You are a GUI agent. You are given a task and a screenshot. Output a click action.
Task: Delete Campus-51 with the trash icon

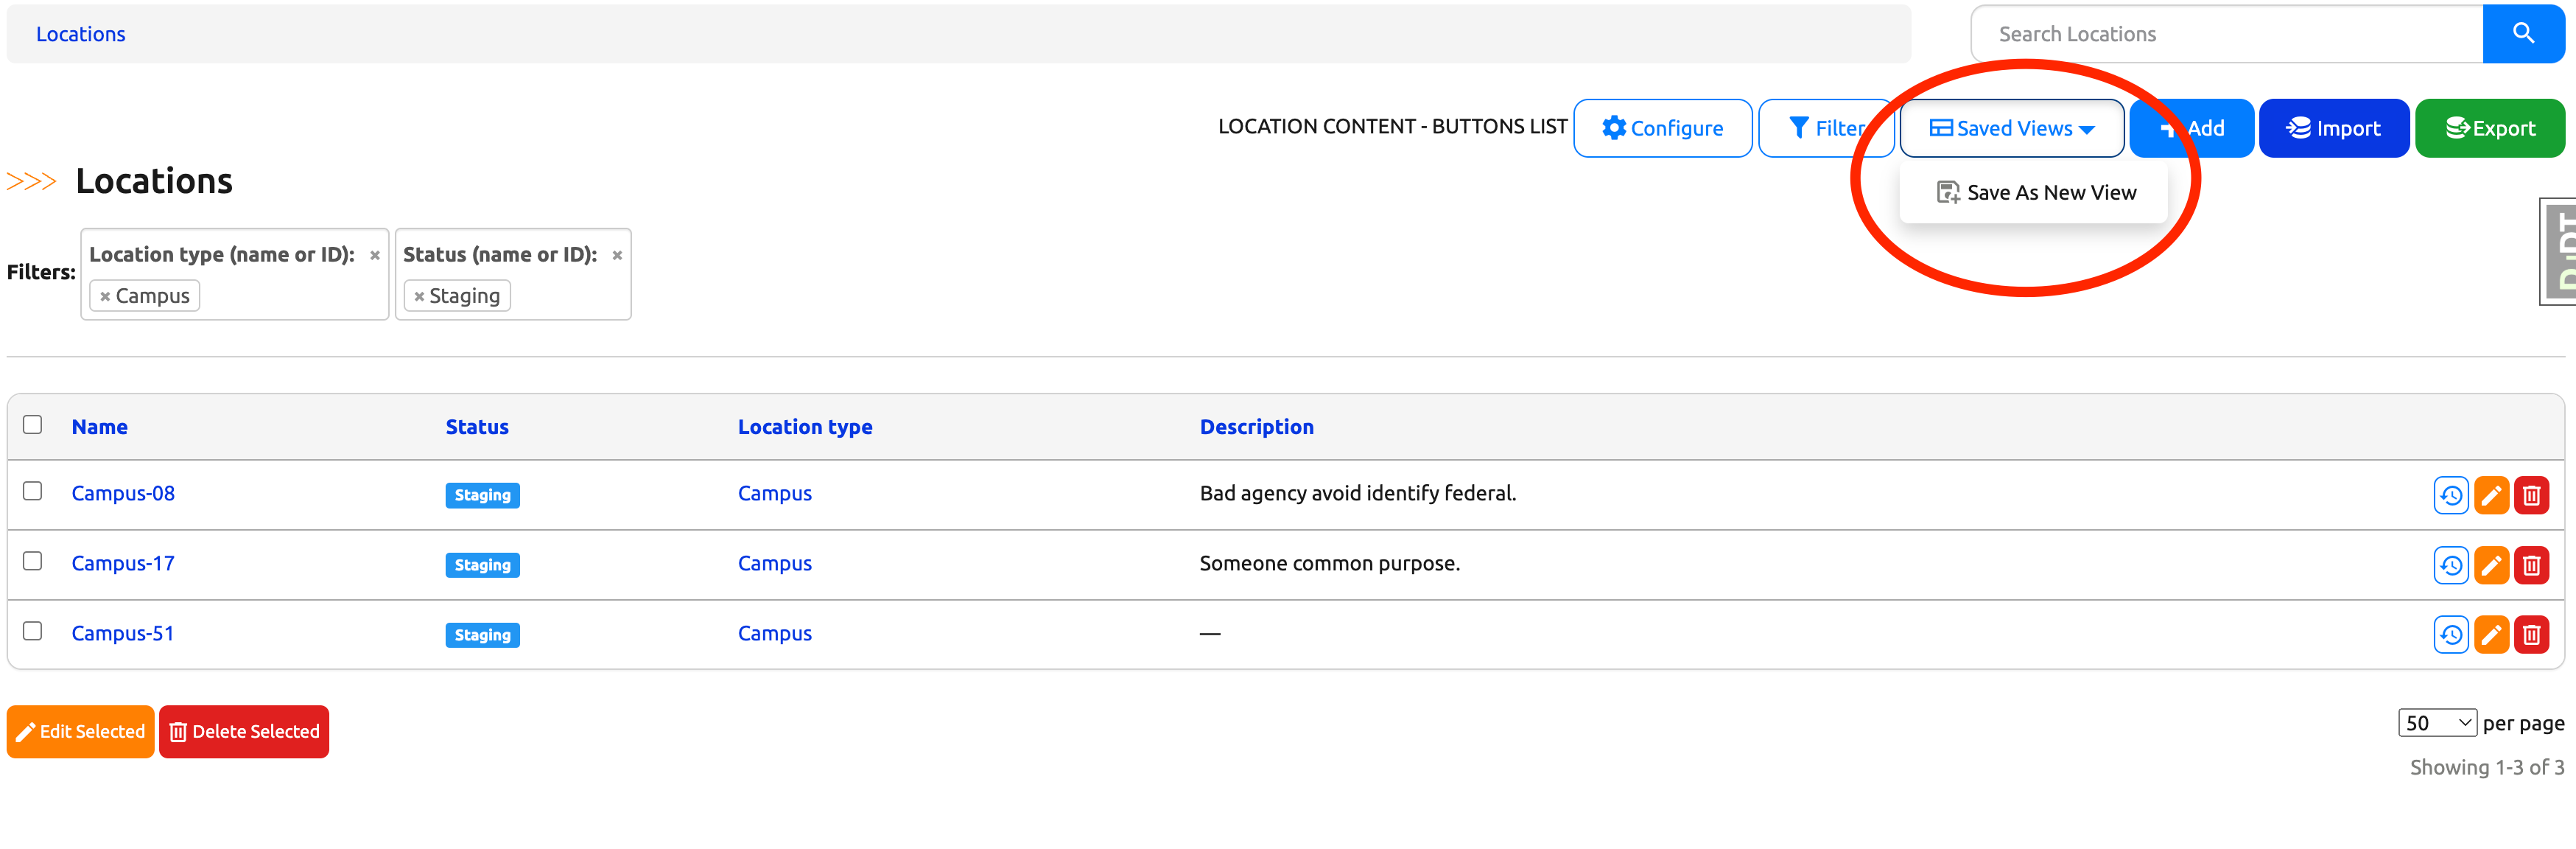tap(2531, 635)
